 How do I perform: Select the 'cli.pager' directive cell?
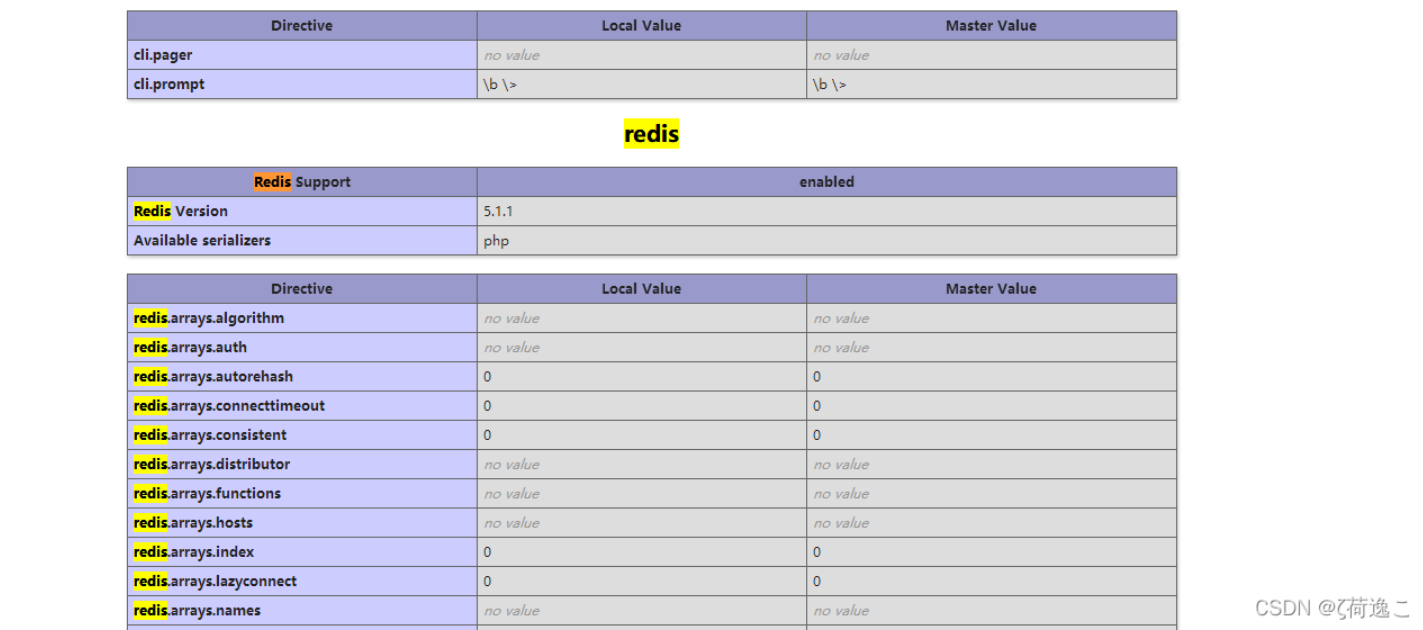(302, 55)
